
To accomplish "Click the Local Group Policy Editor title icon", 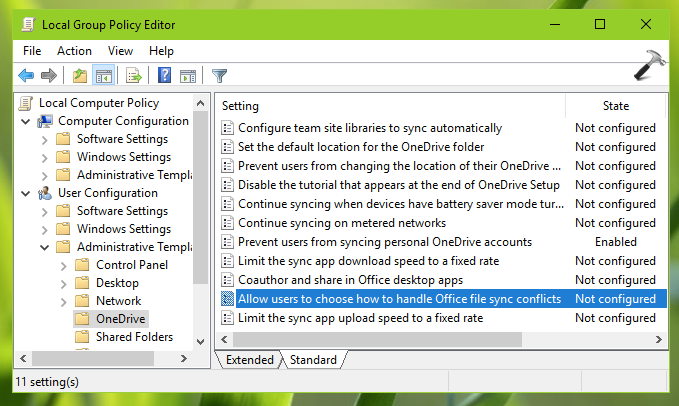I will [28, 25].
